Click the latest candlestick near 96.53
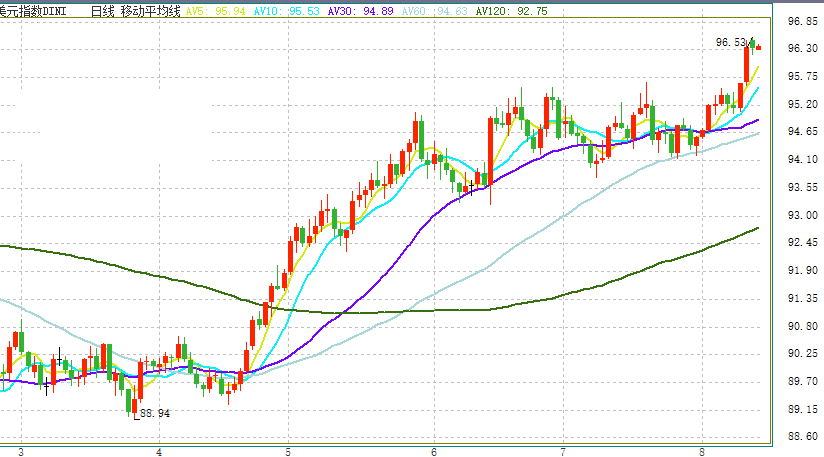Screen dimensions: 824x457 tap(759, 47)
